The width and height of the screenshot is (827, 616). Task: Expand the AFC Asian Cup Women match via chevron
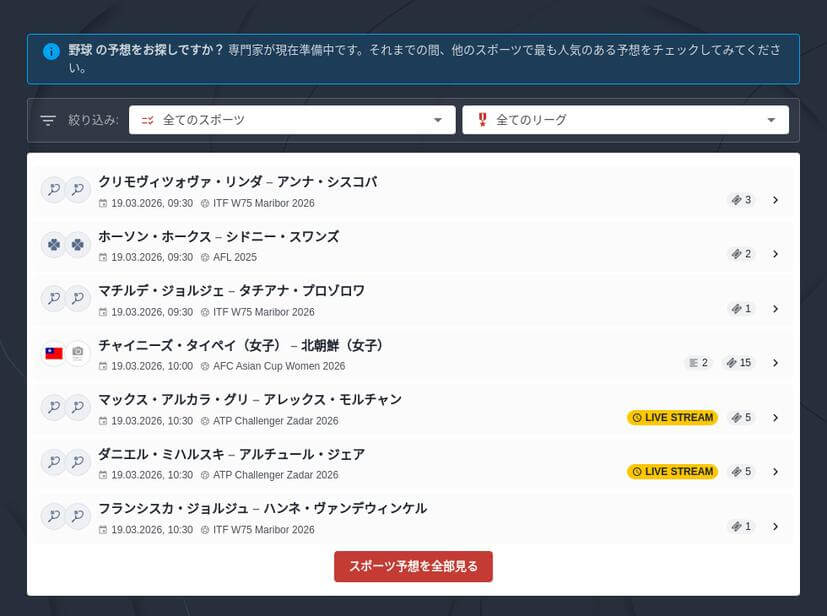(x=776, y=362)
